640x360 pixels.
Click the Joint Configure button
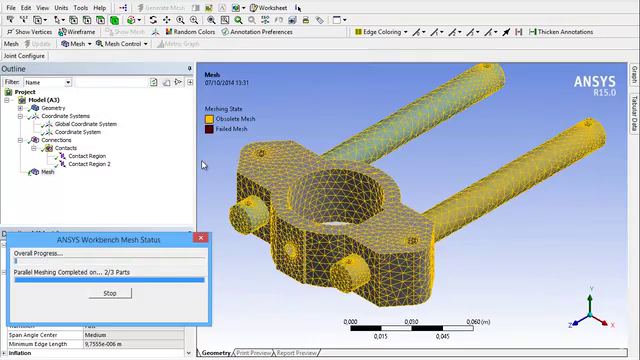(x=24, y=56)
